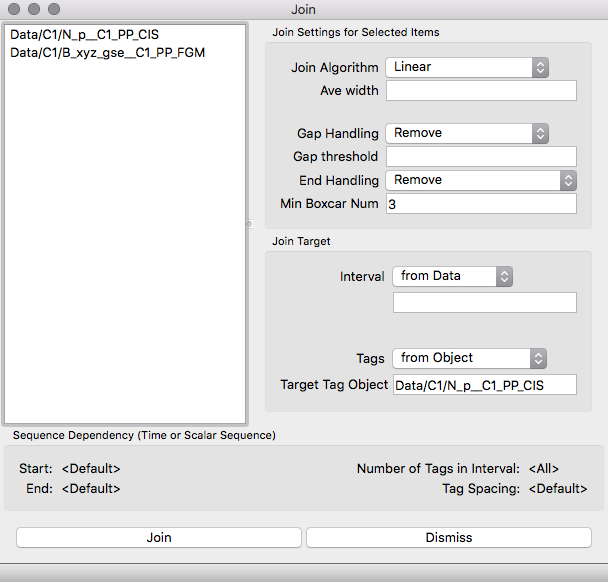Click the Join window title bar
Viewport: 608px width, 582px height.
click(x=303, y=9)
